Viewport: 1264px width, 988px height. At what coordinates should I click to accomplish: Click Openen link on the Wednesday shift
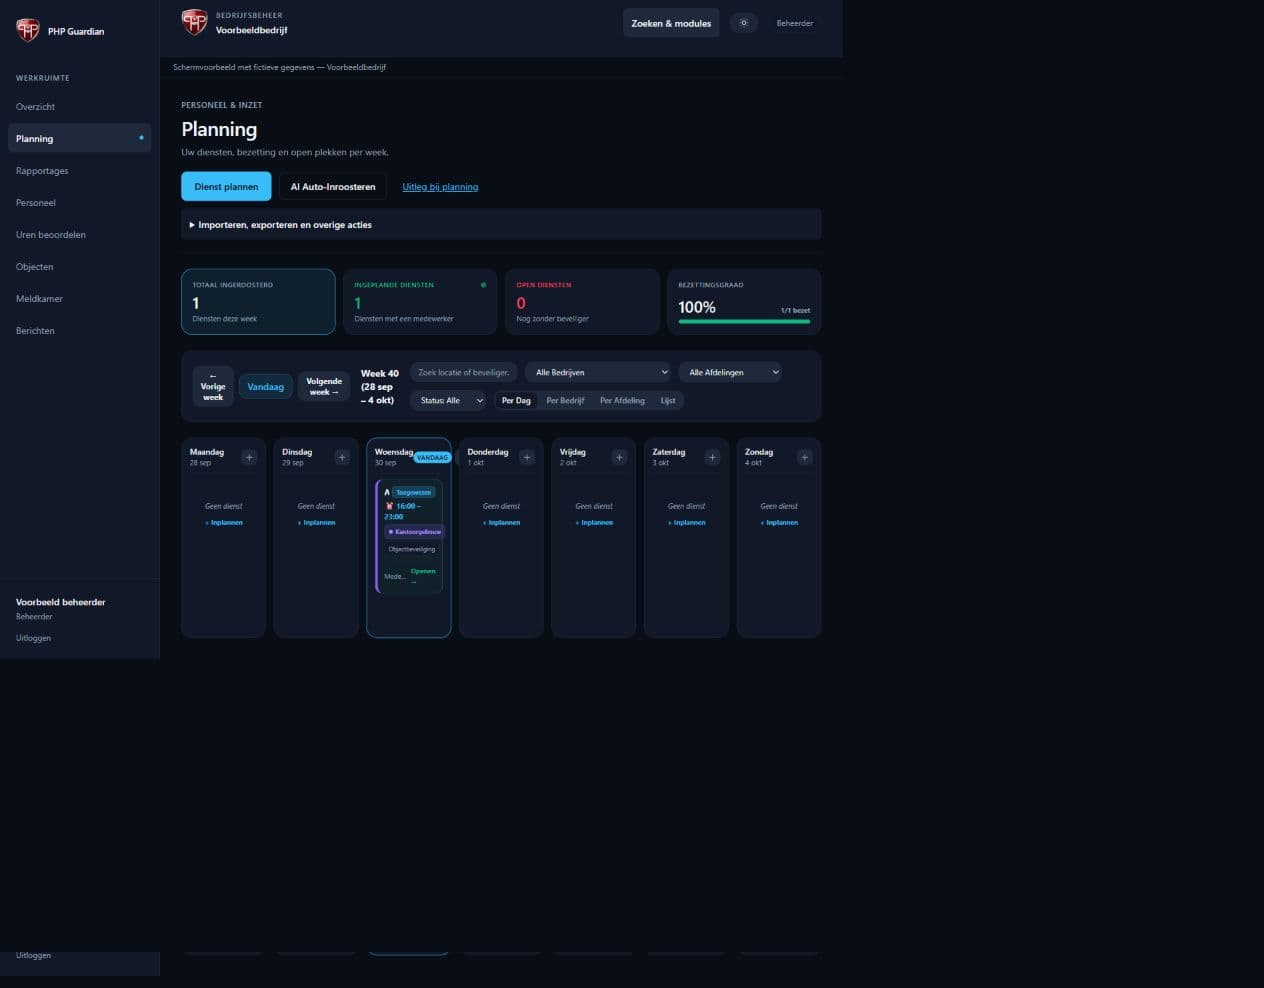(x=422, y=575)
